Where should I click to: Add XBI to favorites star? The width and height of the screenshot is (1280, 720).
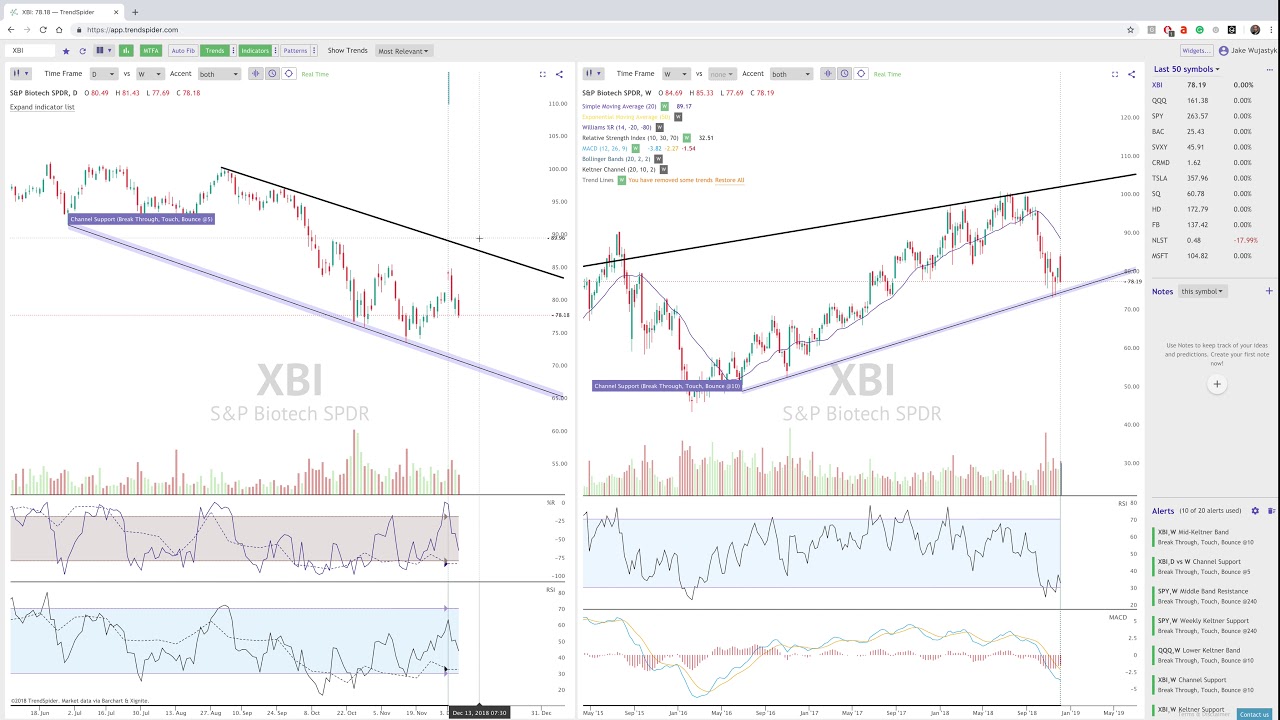pos(66,51)
